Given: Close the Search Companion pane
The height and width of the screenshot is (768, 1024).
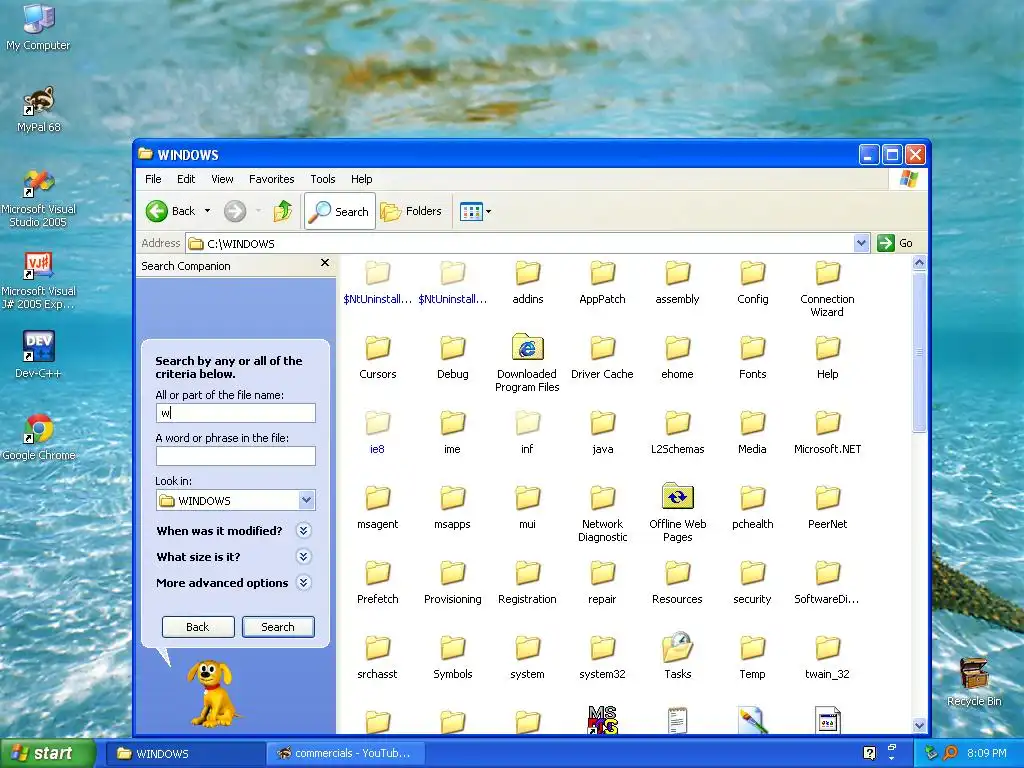Looking at the screenshot, I should click(x=325, y=263).
